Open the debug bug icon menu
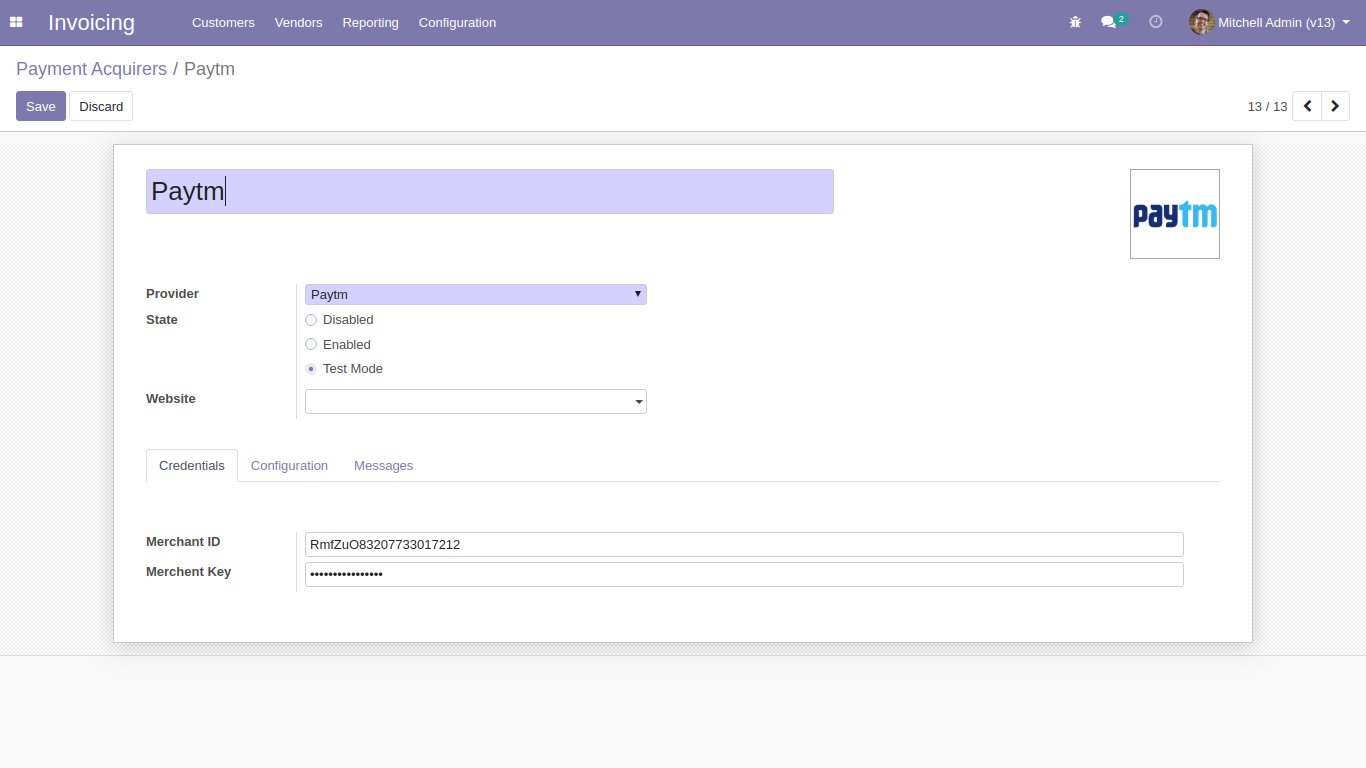The image size is (1366, 768). pyautogui.click(x=1075, y=22)
